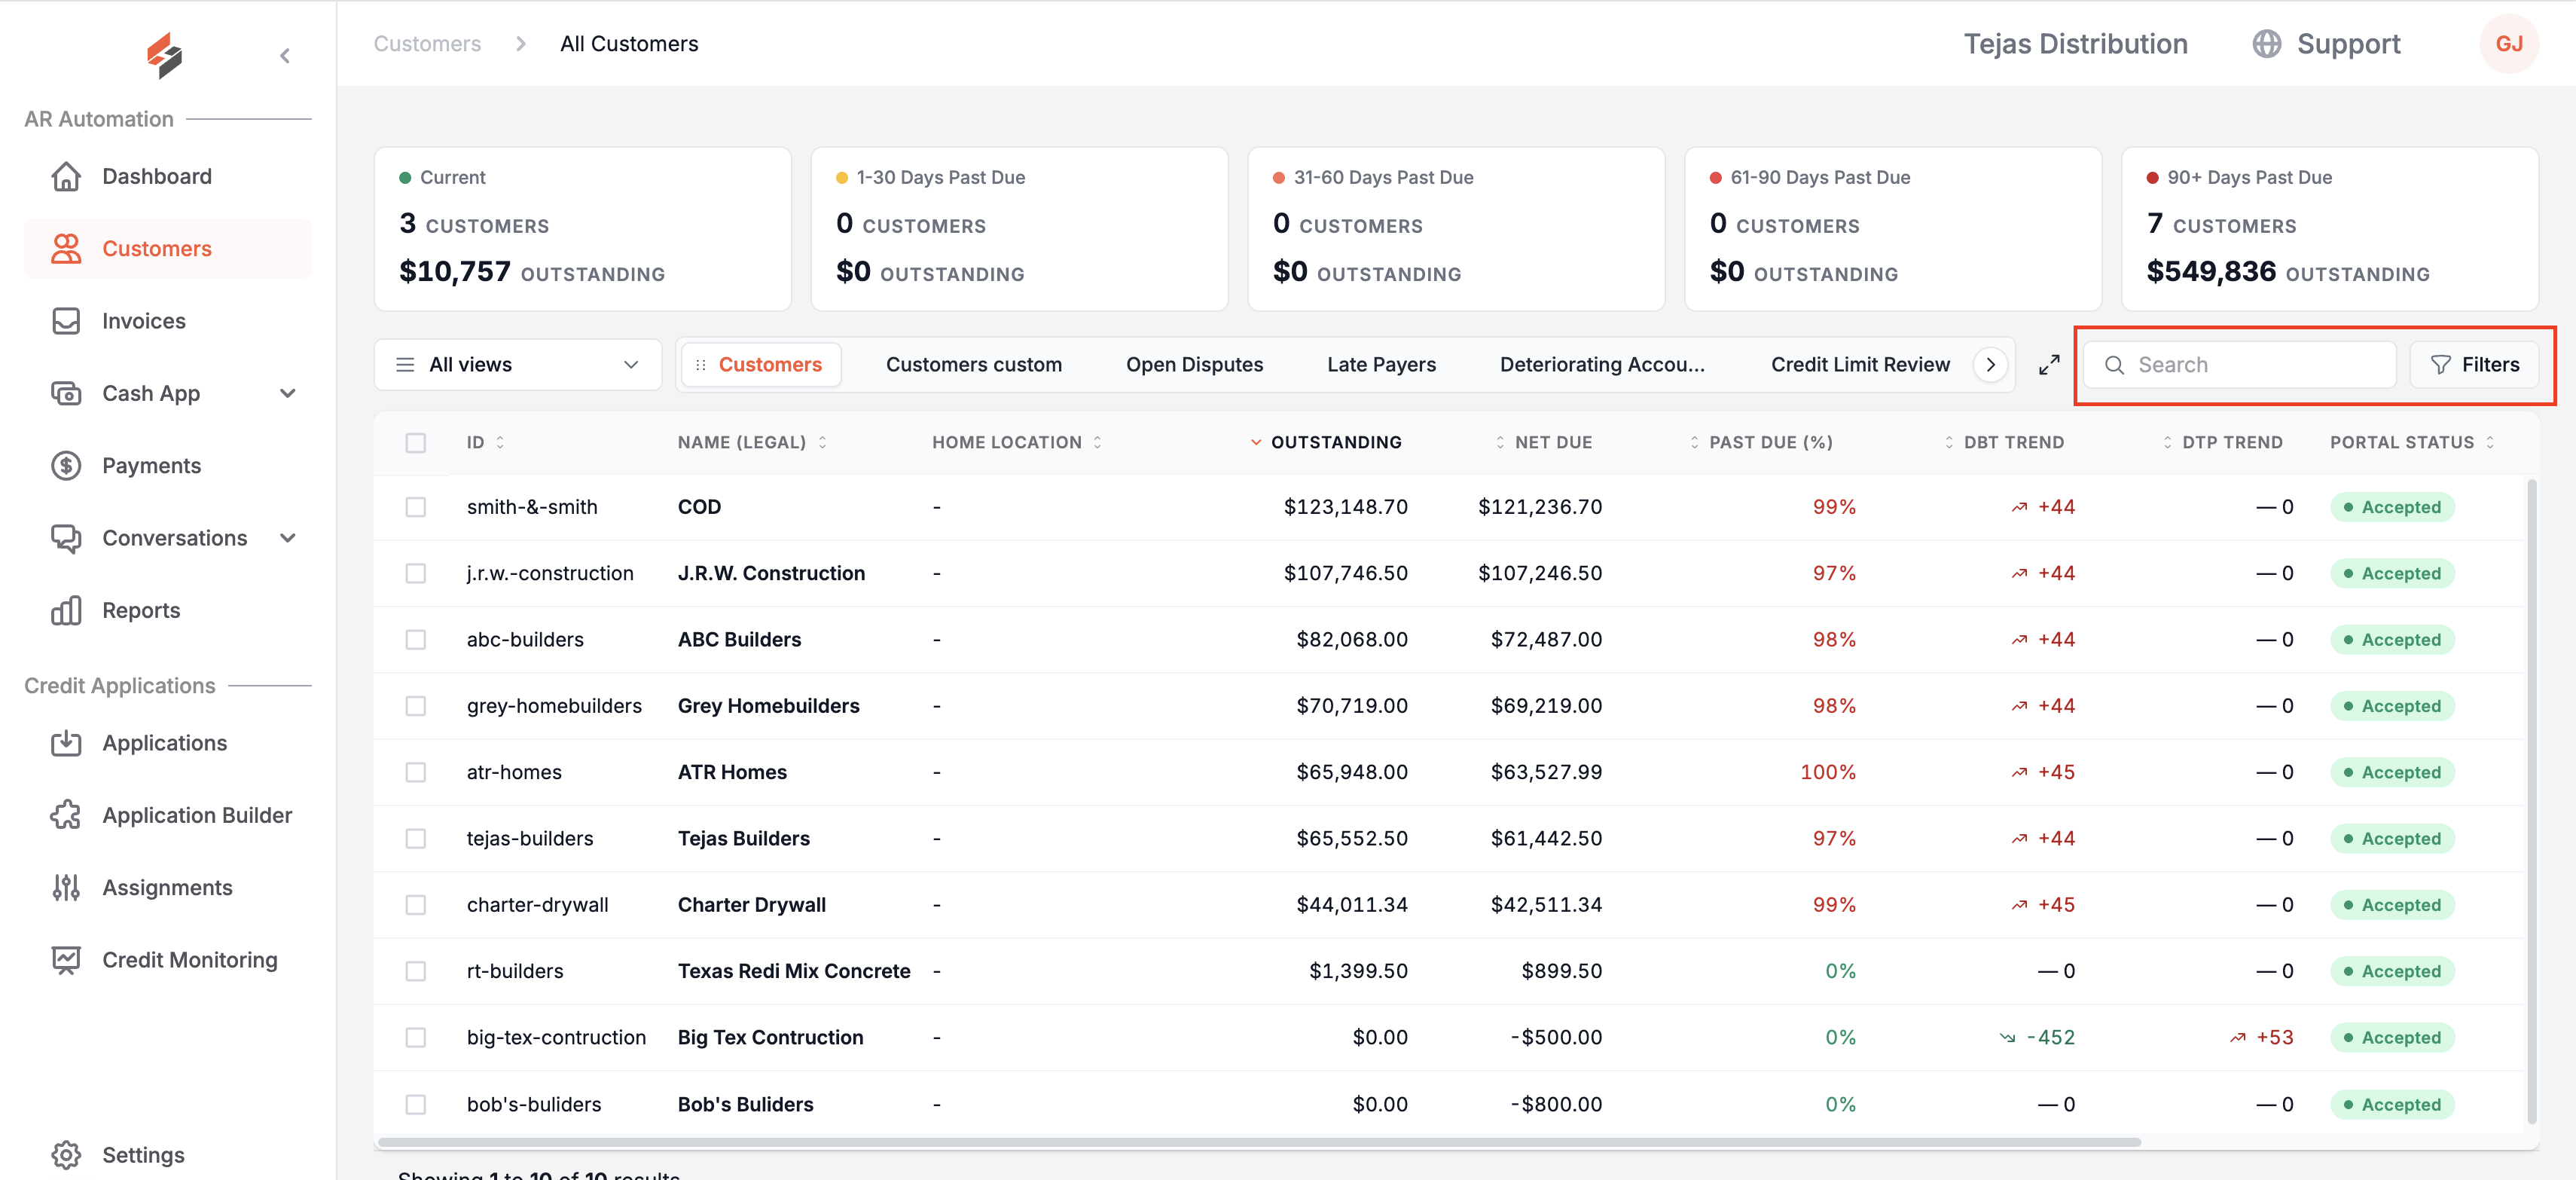Viewport: 2576px width, 1180px height.
Task: Select the atr-homes row checkbox
Action: (416, 772)
